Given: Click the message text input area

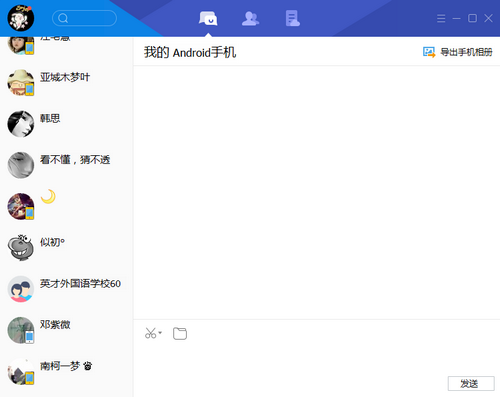Looking at the screenshot, I should pos(317,360).
